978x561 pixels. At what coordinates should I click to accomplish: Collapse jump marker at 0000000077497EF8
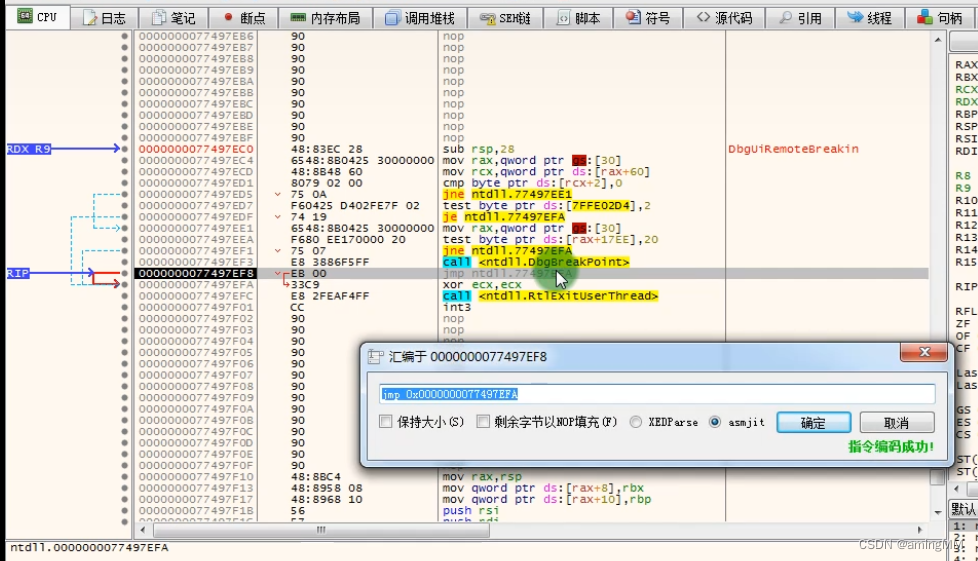[278, 273]
